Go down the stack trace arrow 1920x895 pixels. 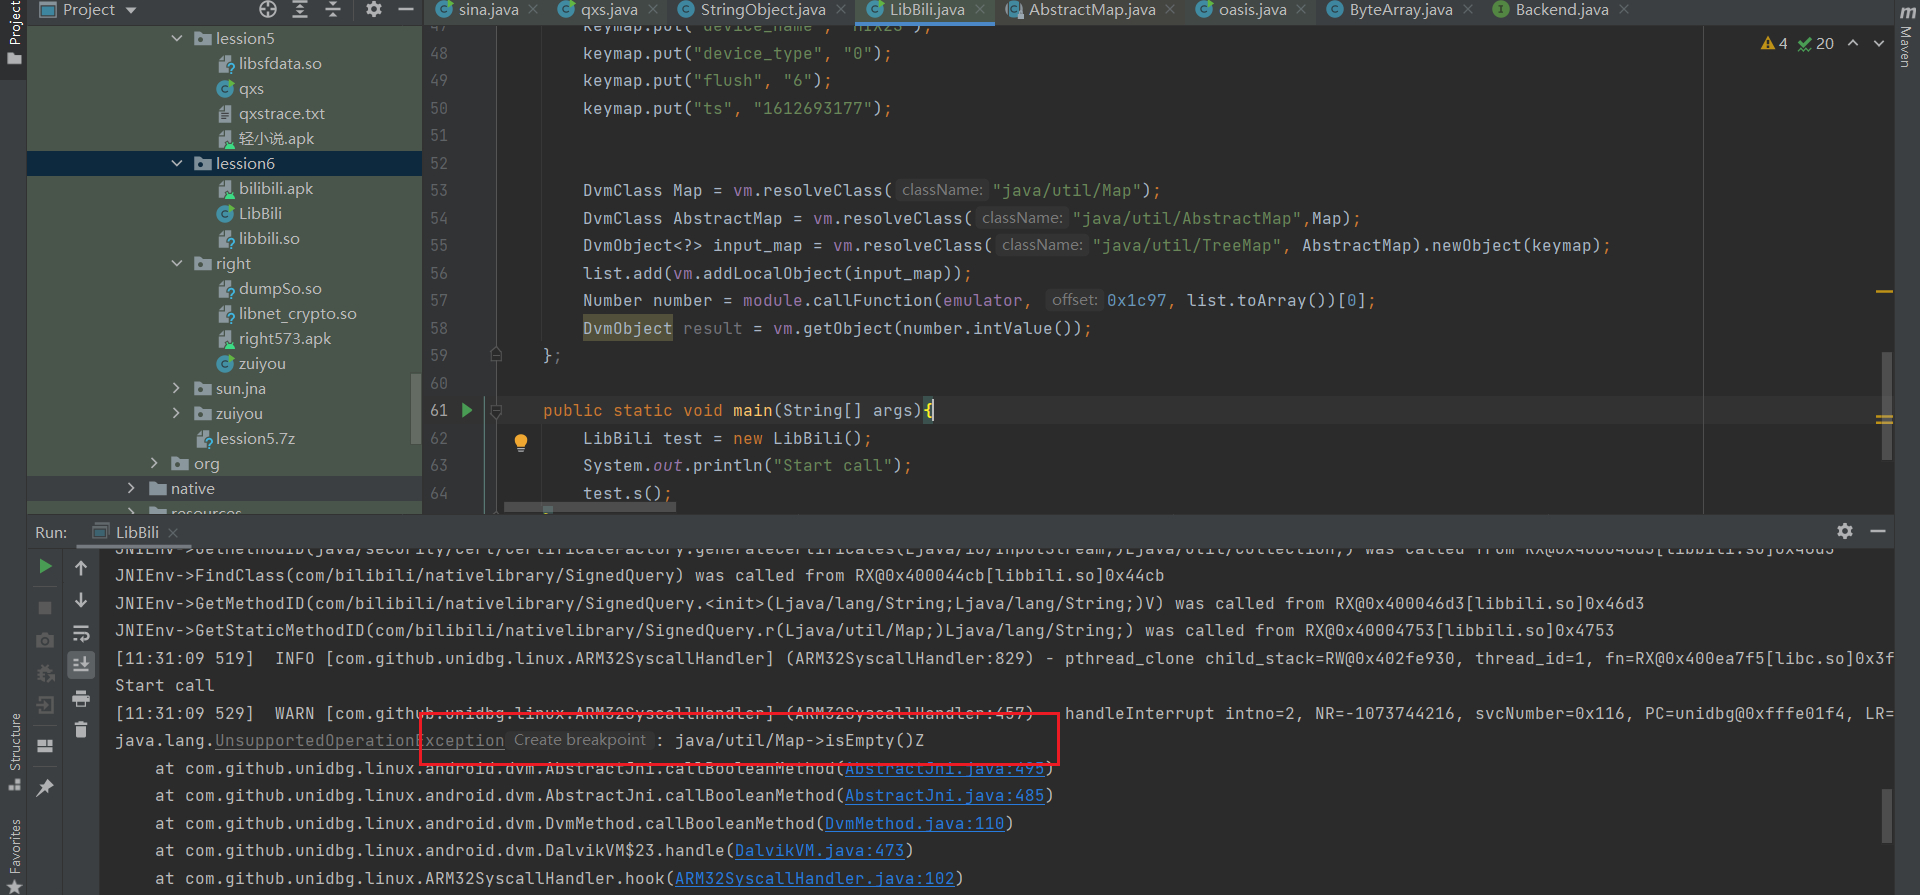click(x=81, y=600)
